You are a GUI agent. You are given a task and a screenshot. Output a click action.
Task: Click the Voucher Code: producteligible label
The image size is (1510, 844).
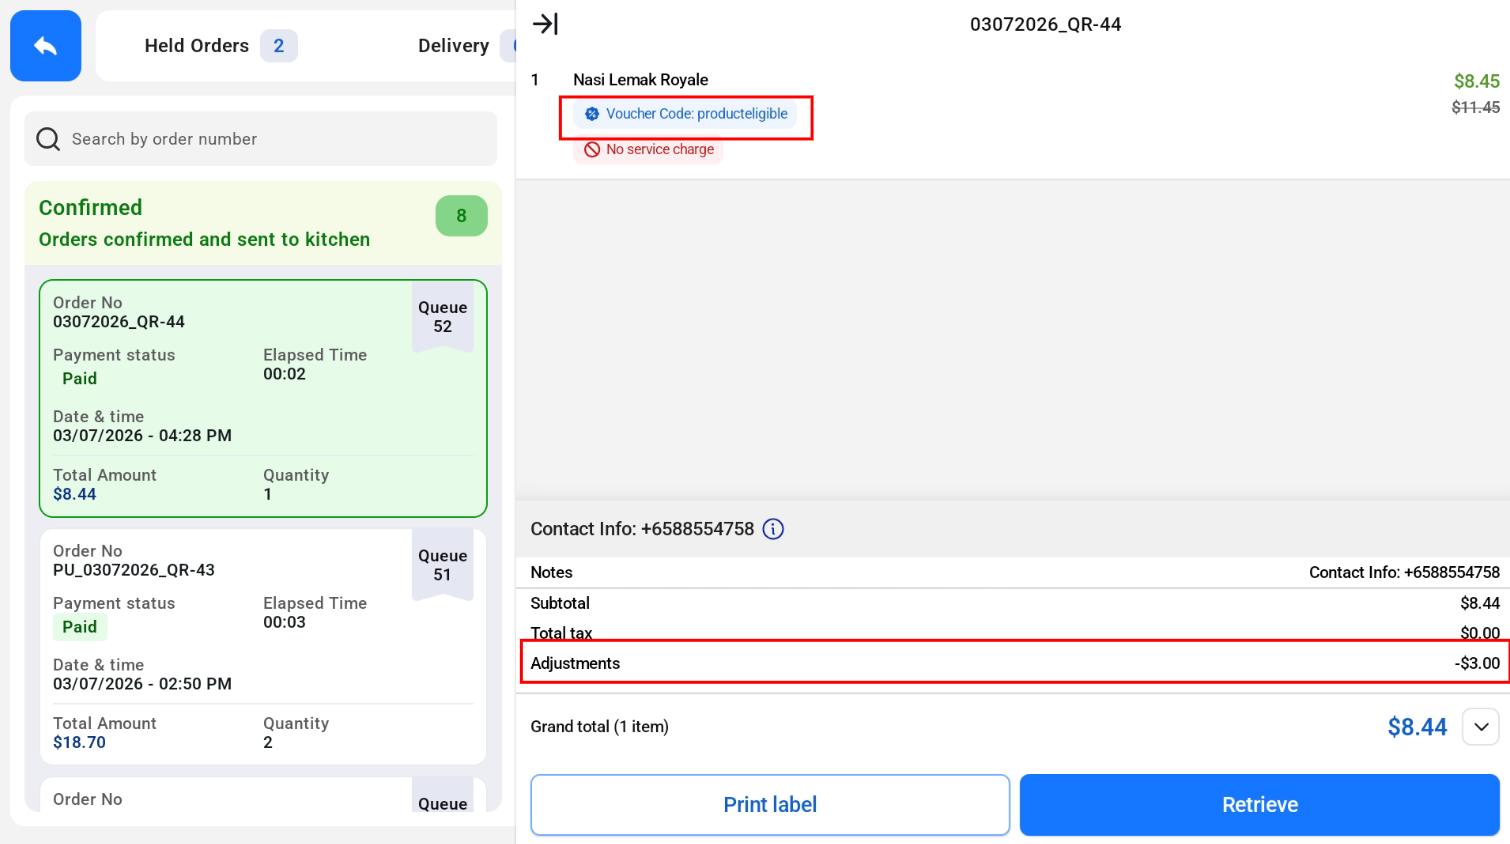[697, 114]
